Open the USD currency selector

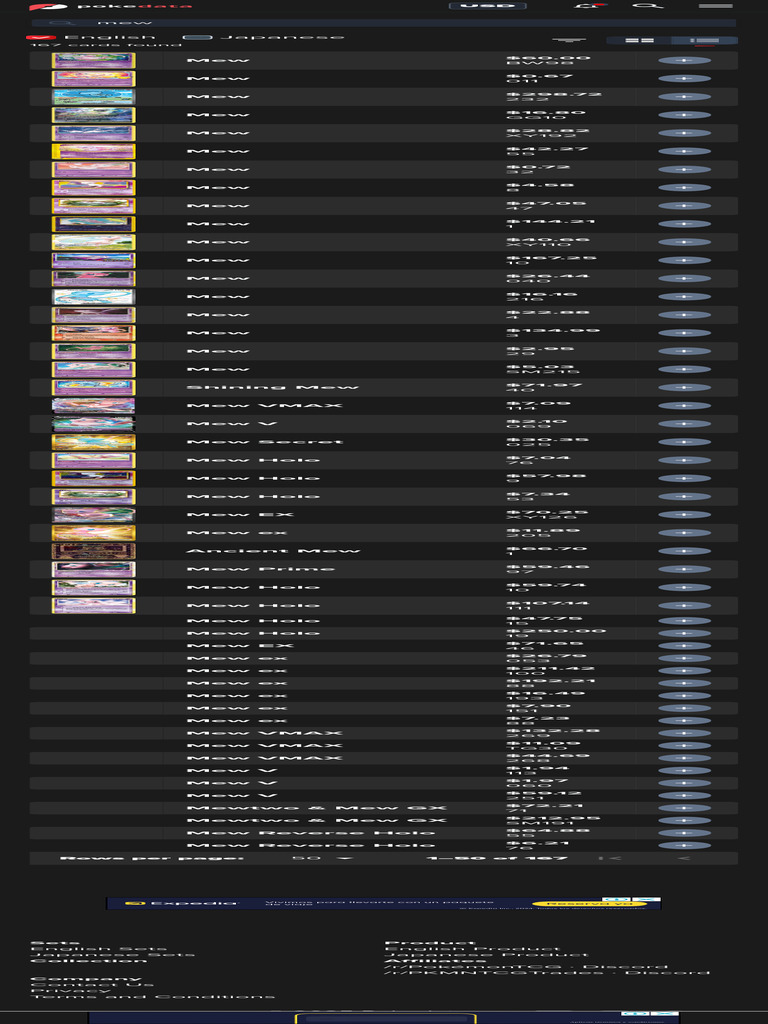pos(488,6)
